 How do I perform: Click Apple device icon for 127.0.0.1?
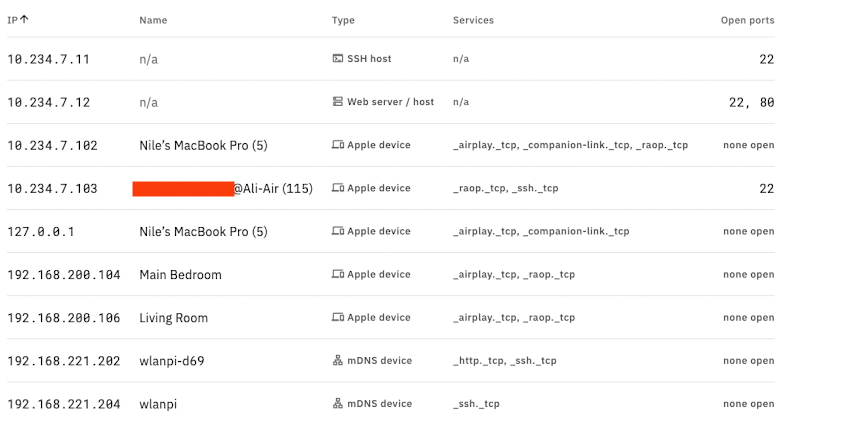coord(337,231)
